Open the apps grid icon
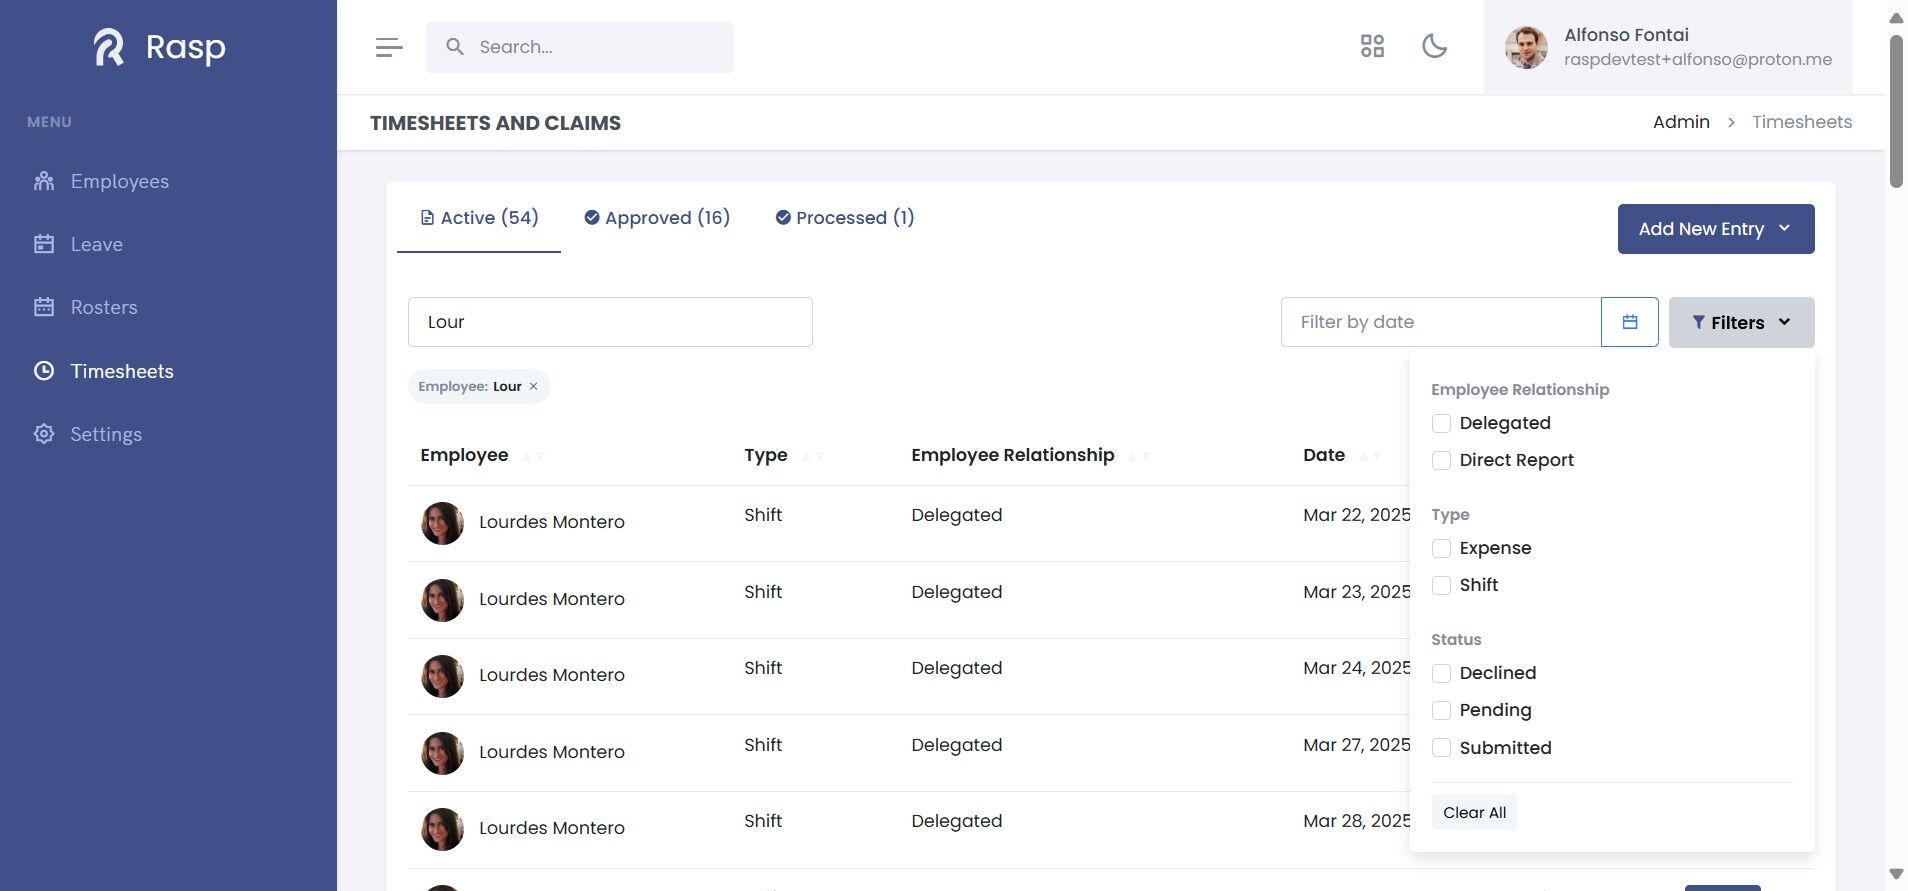1908x891 pixels. 1372,46
